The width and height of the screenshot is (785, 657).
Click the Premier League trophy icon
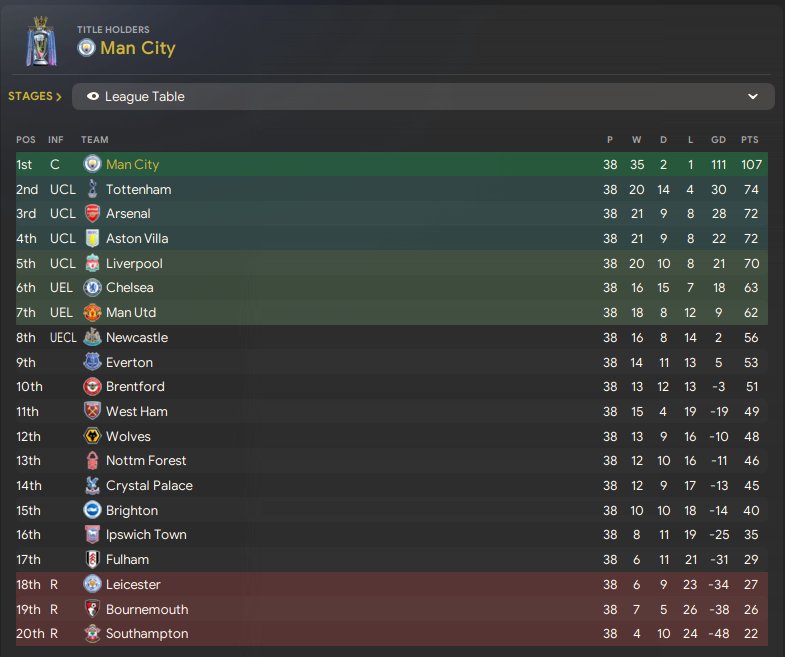(41, 41)
